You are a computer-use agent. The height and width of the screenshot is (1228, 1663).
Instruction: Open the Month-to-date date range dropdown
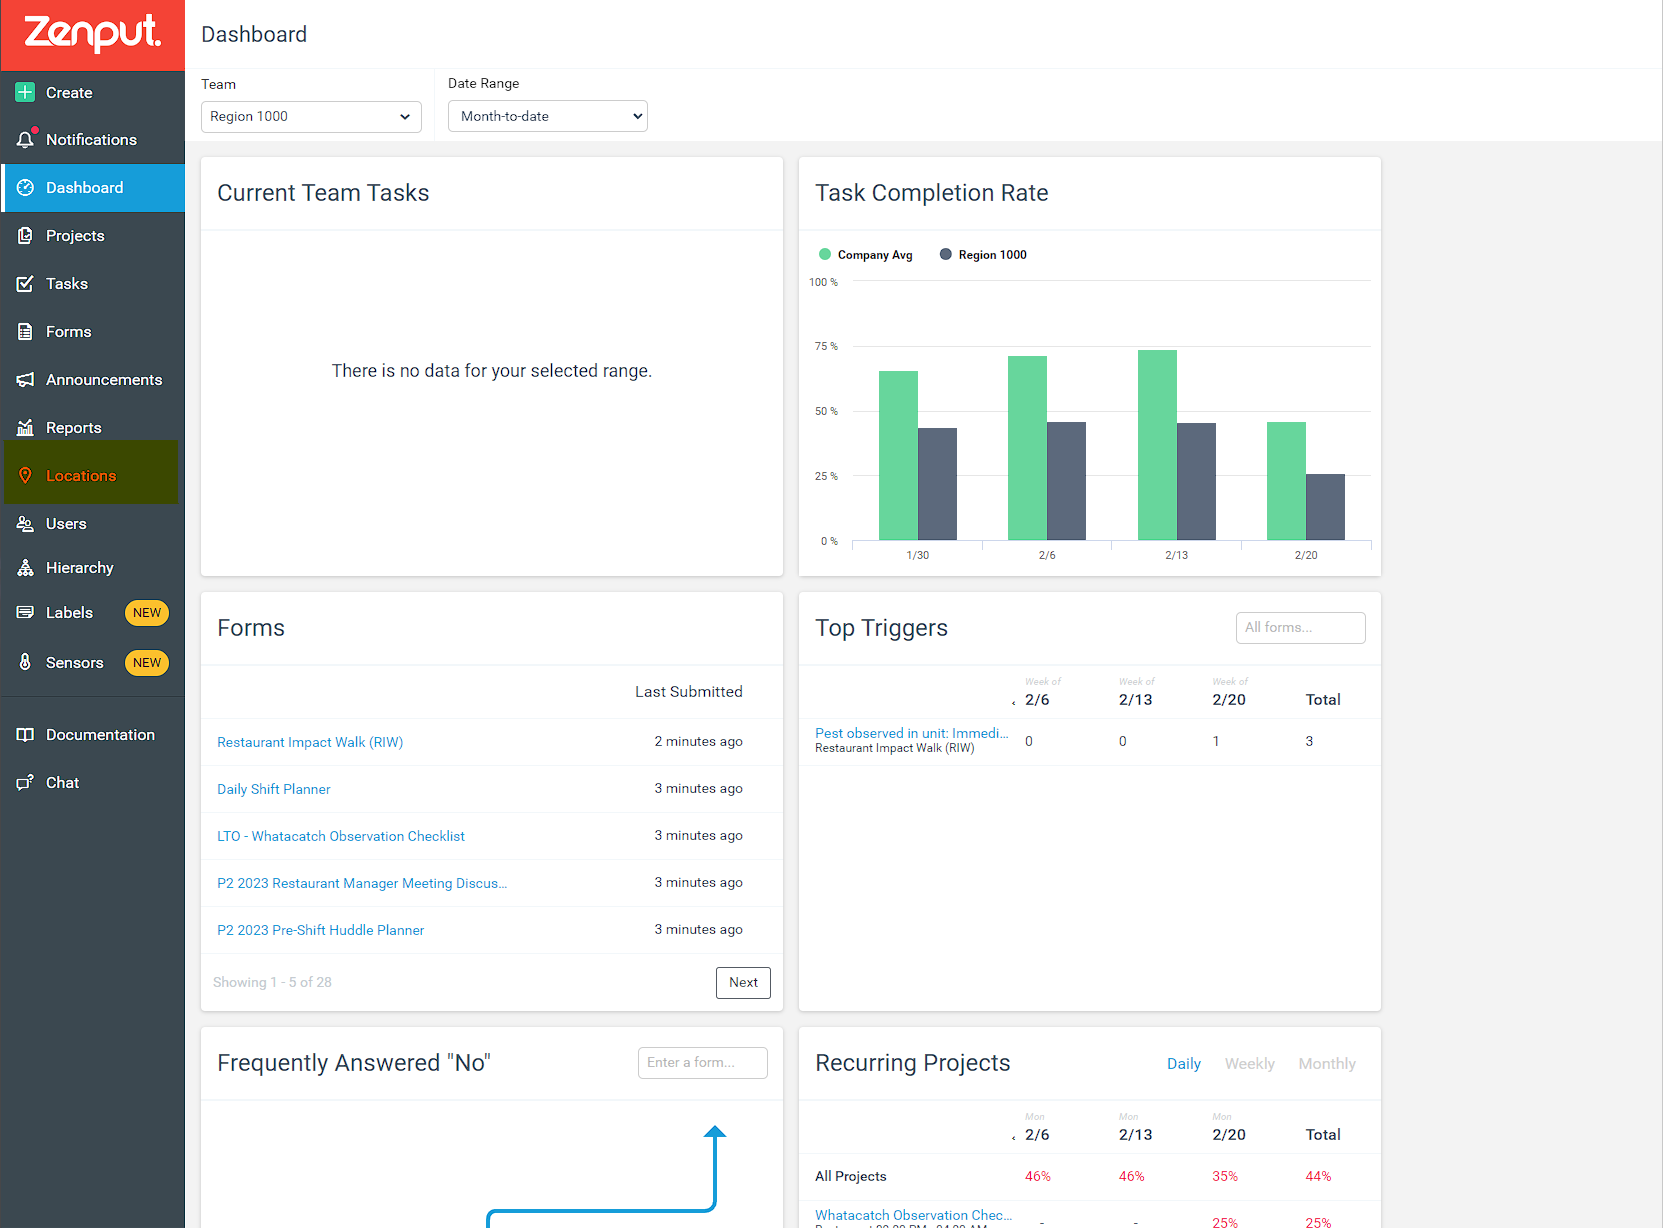pos(548,116)
